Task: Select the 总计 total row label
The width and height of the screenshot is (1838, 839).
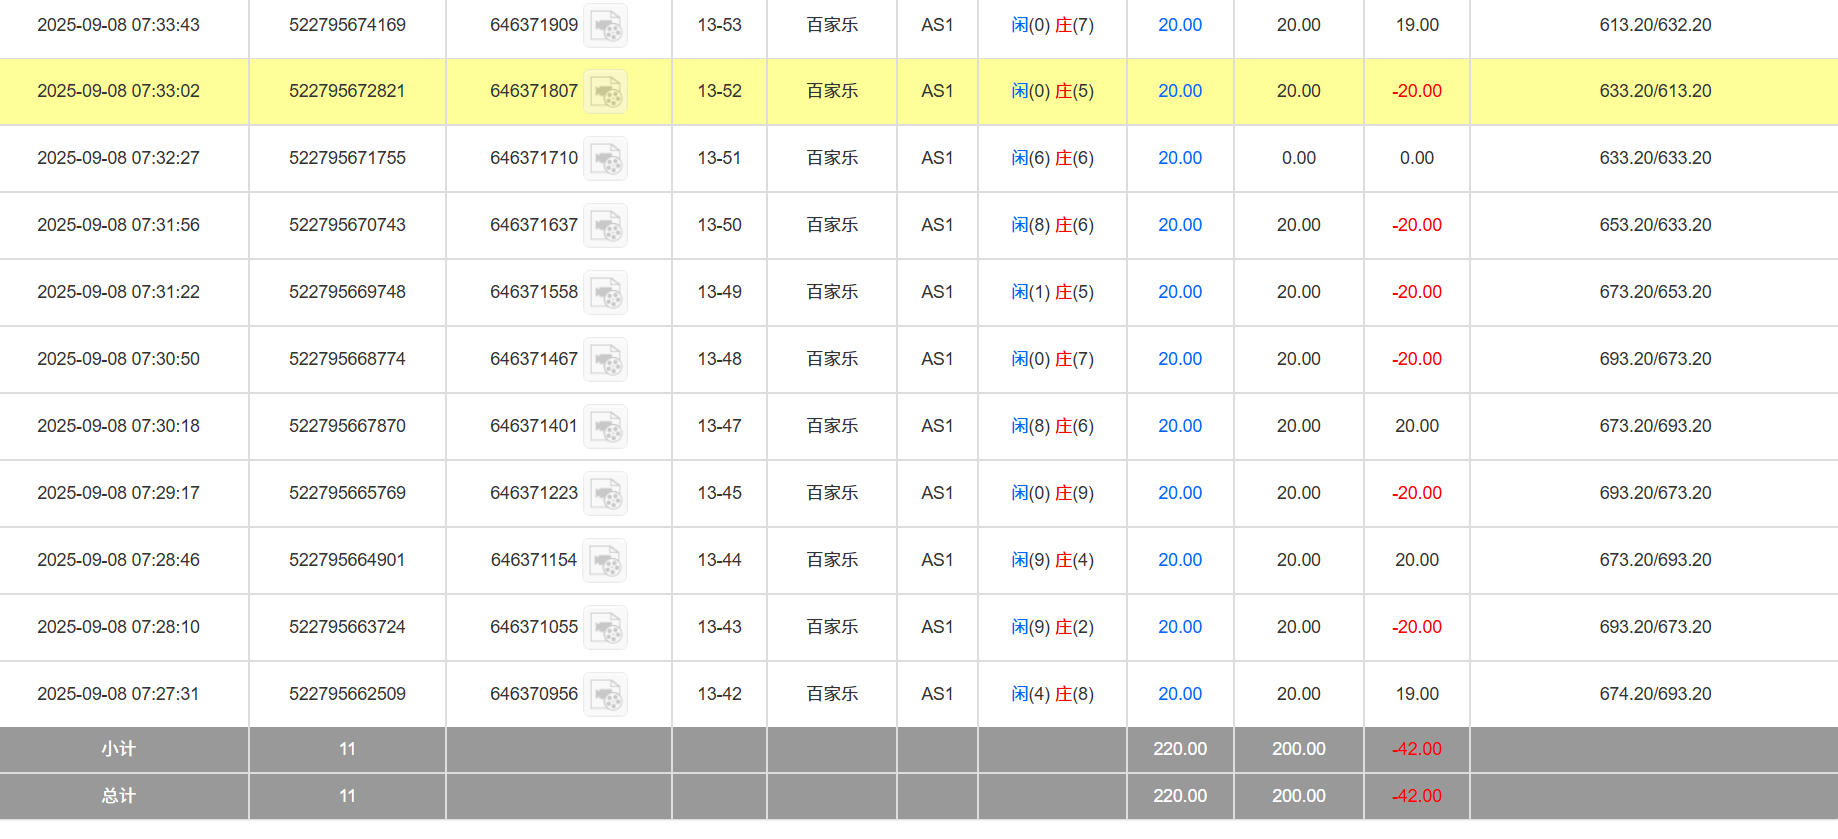Action: click(x=118, y=796)
